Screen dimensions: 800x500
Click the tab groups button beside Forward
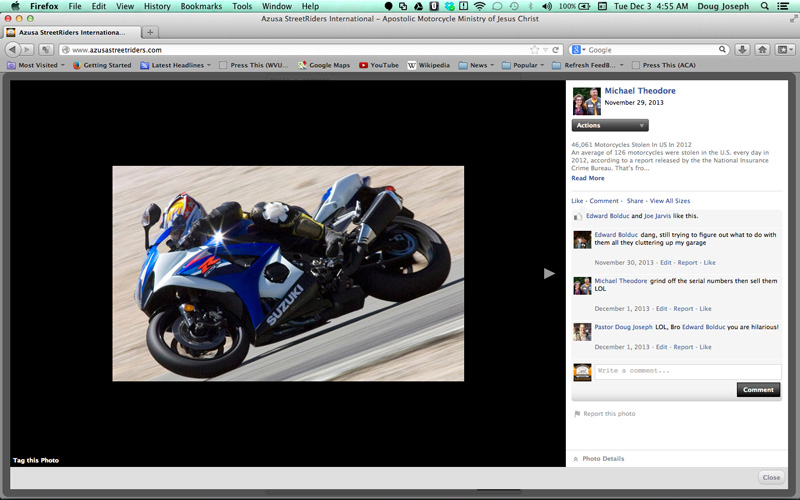pyautogui.click(x=46, y=49)
